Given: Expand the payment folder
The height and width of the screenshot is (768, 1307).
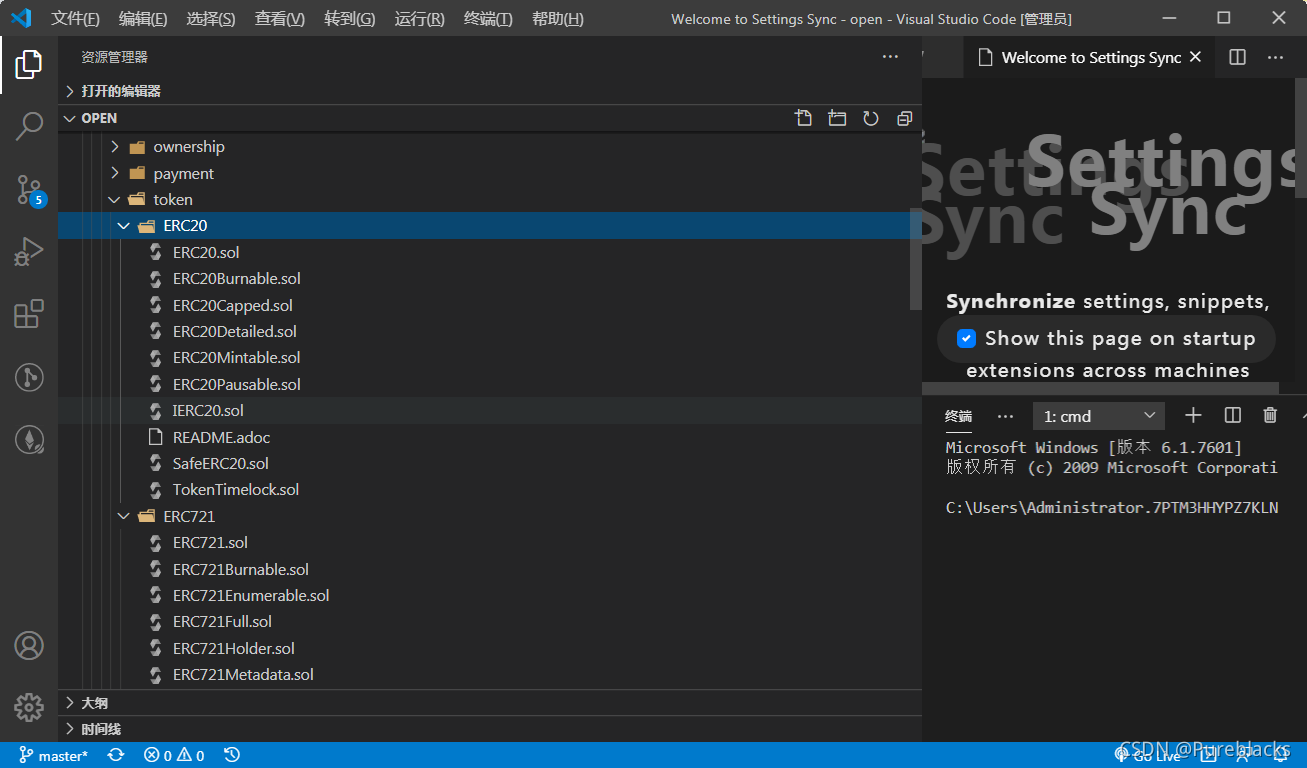Looking at the screenshot, I should [x=490, y=173].
